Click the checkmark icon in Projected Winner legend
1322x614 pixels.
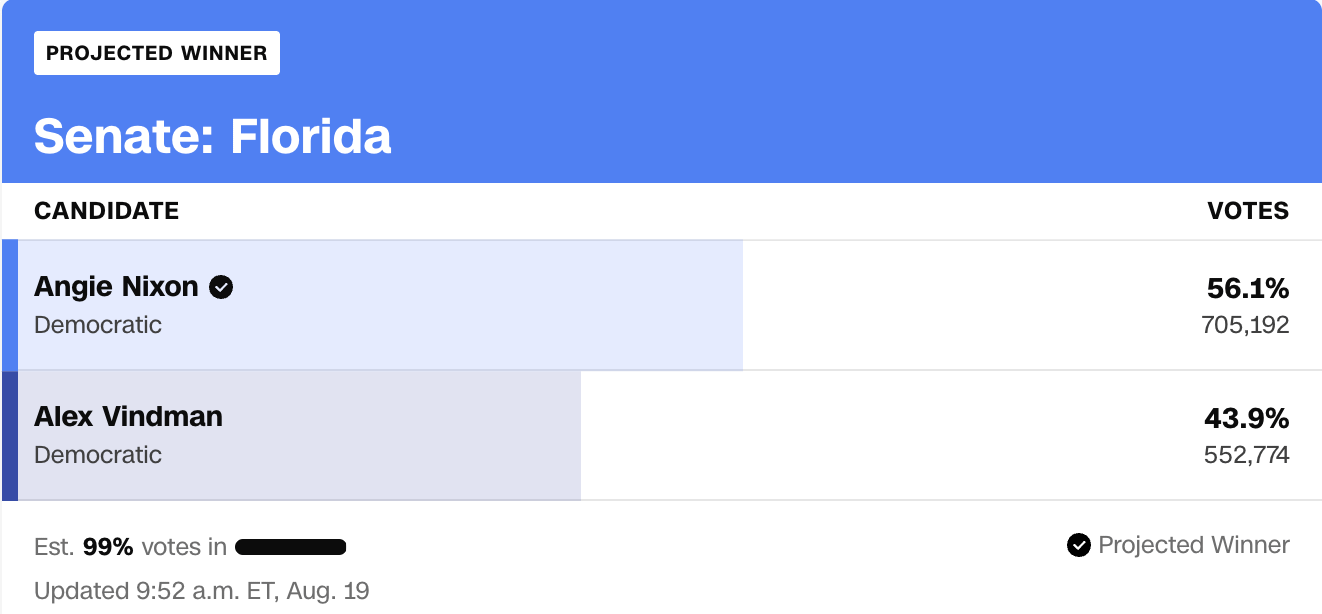1078,545
